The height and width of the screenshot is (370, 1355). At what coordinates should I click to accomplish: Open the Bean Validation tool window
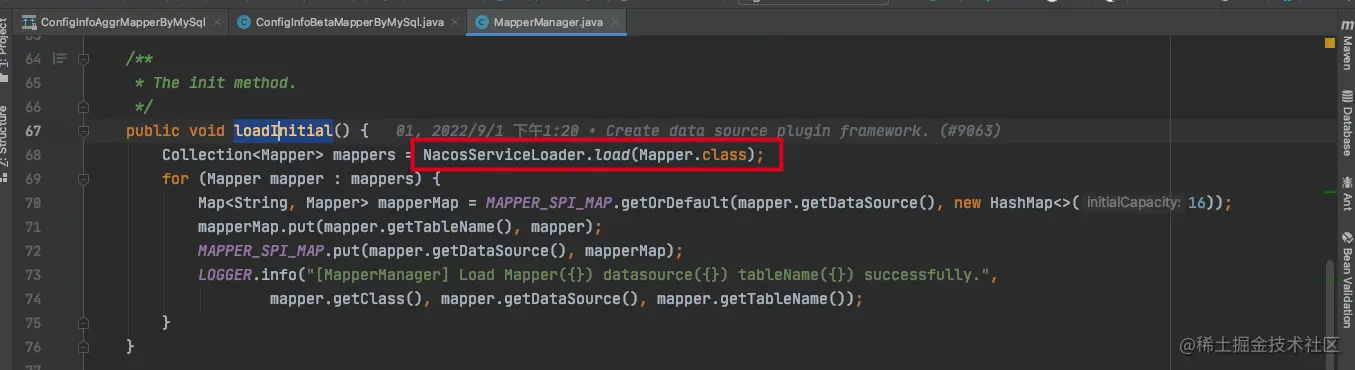pyautogui.click(x=1346, y=280)
